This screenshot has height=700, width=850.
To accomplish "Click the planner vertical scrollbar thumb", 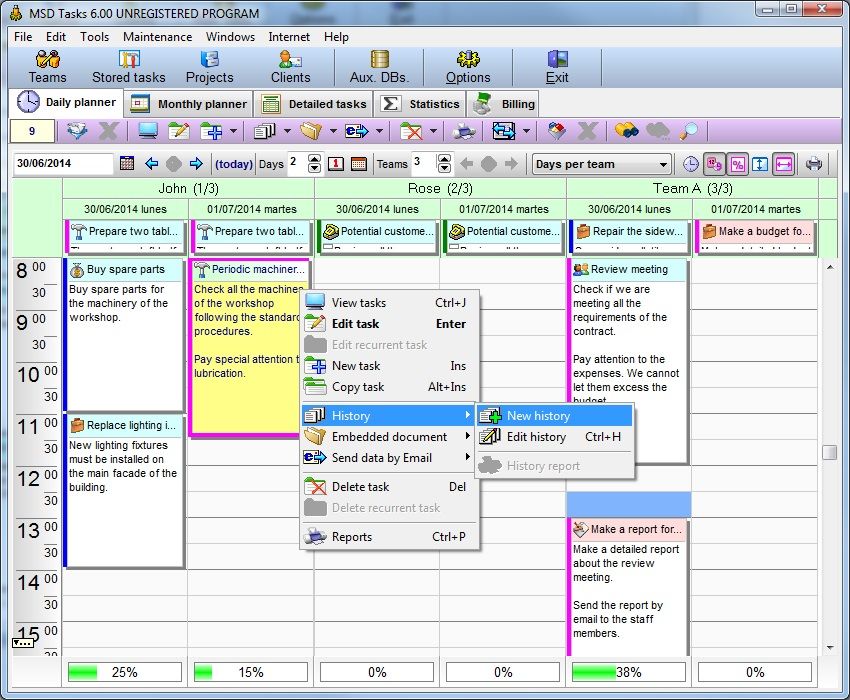I will click(x=829, y=452).
